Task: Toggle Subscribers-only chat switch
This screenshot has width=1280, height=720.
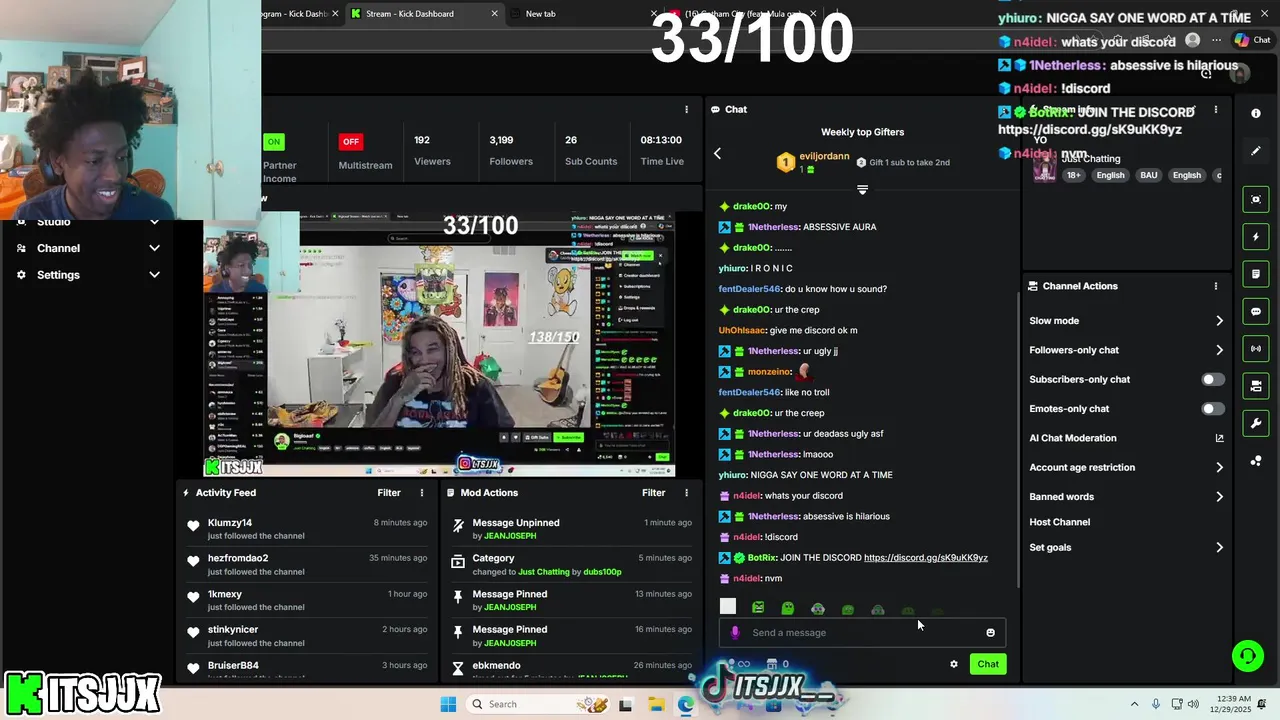Action: 1212,380
